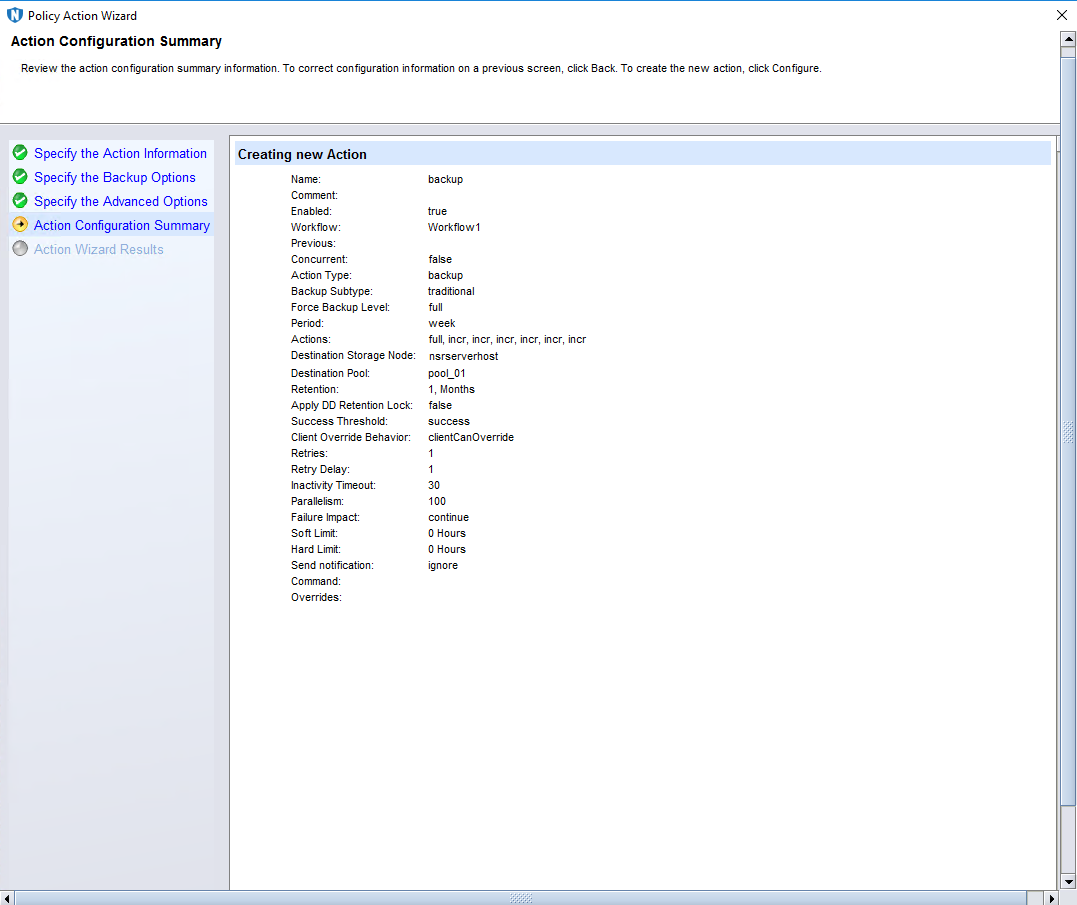Click the vertical scrollbar down arrow
The height and width of the screenshot is (905, 1077).
click(x=1068, y=881)
